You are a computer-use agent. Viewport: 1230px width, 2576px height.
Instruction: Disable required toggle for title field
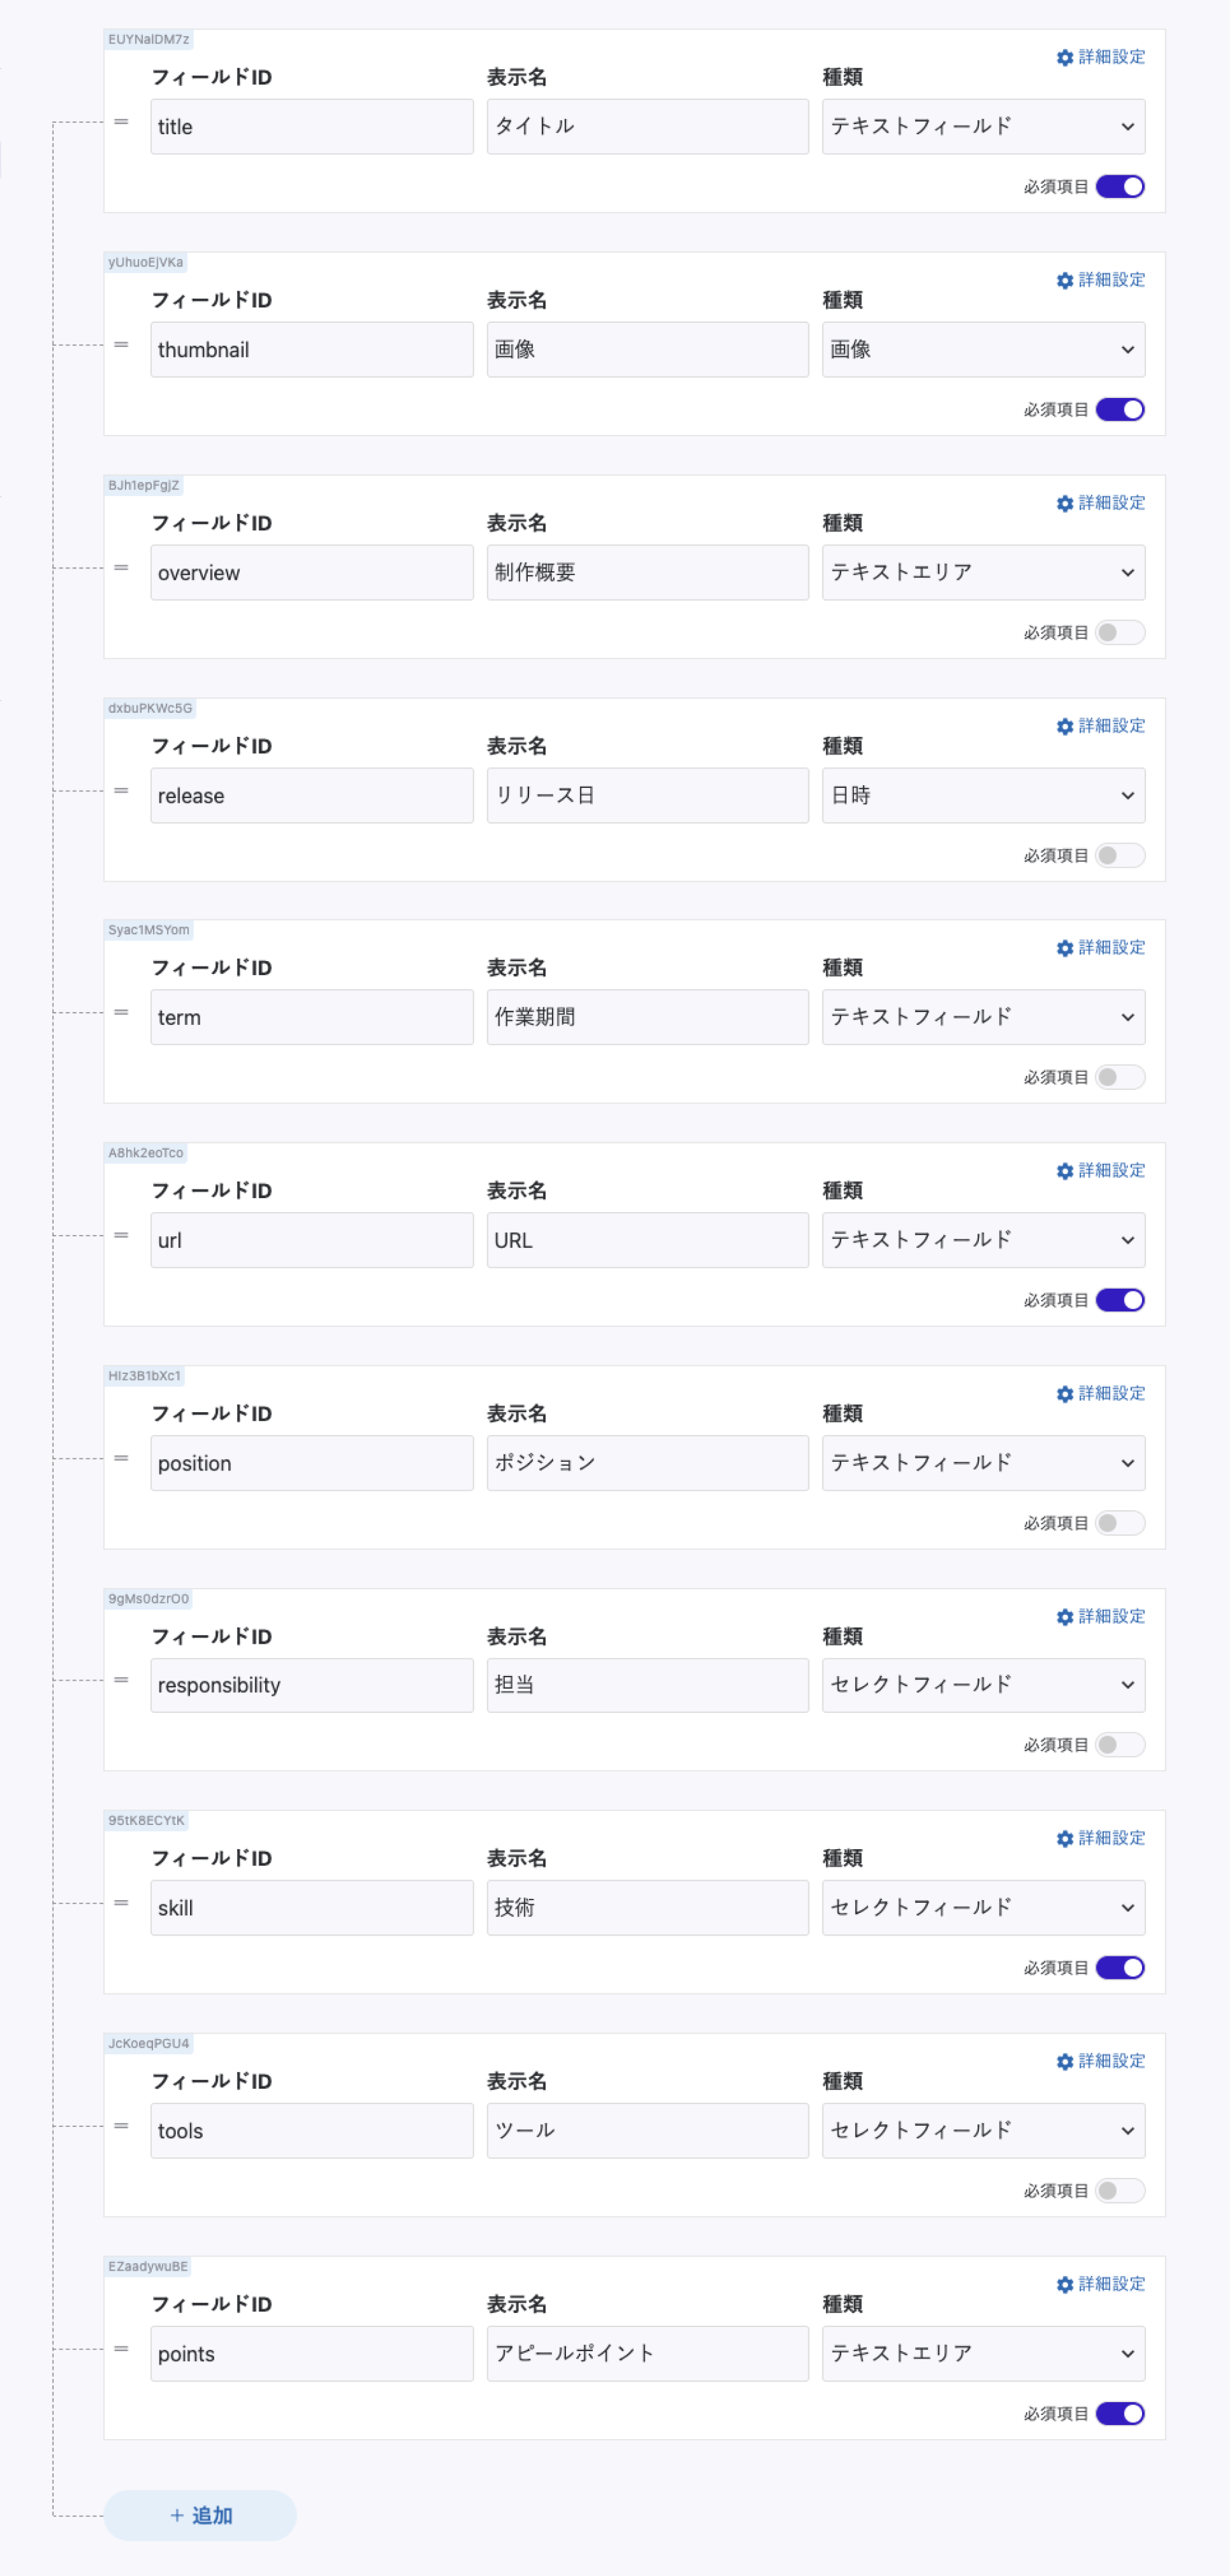[x=1119, y=187]
